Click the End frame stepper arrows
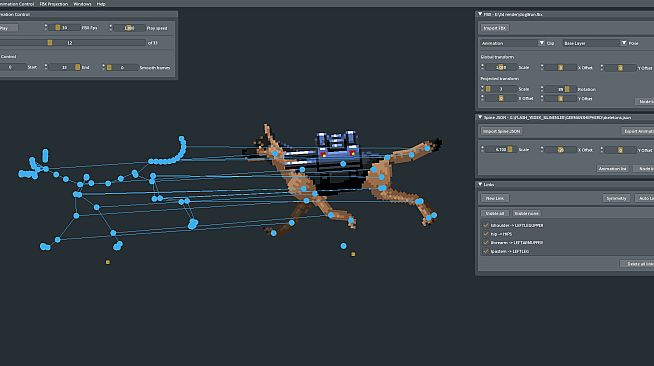The height and width of the screenshot is (366, 654). (45, 67)
